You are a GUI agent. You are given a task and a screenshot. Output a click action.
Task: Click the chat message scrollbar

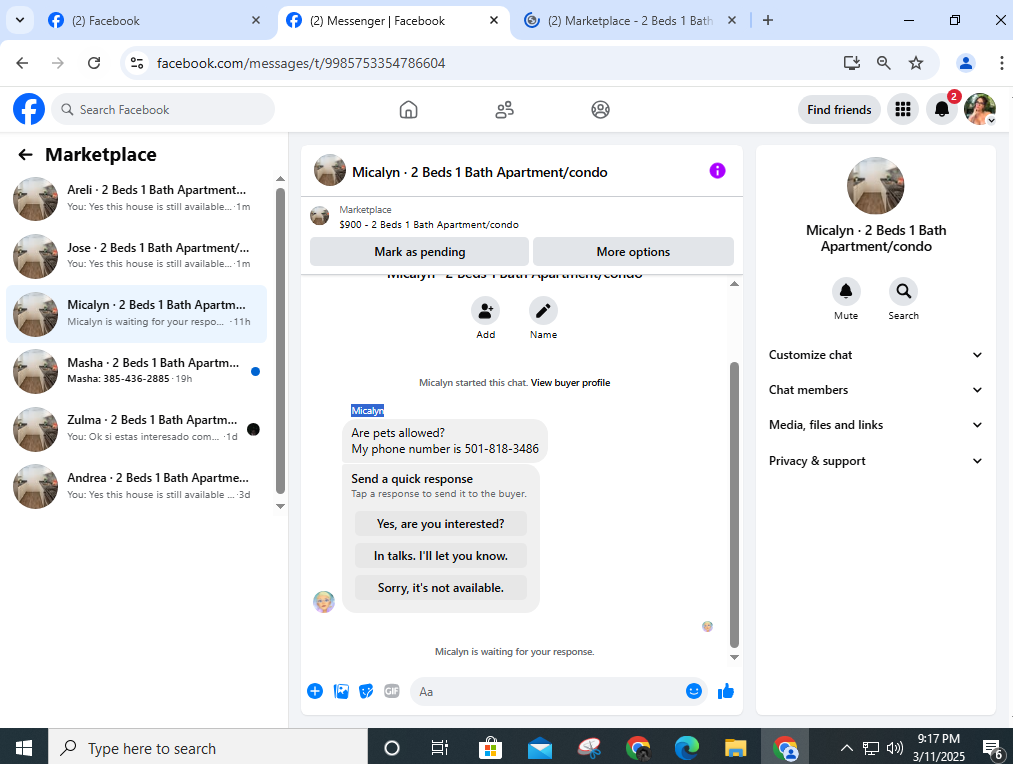[x=734, y=504]
